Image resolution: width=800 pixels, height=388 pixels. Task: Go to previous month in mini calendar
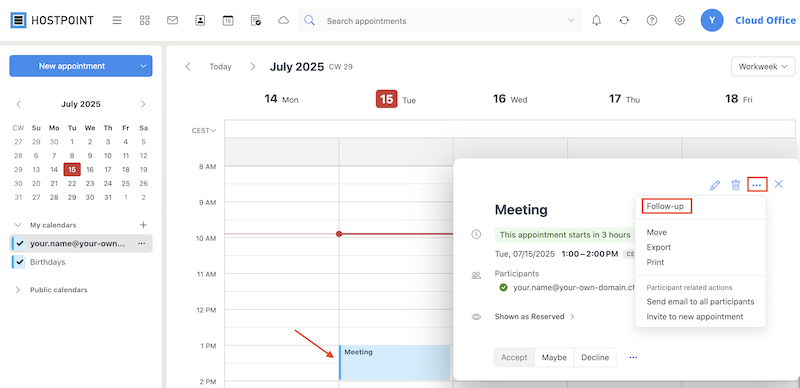19,104
